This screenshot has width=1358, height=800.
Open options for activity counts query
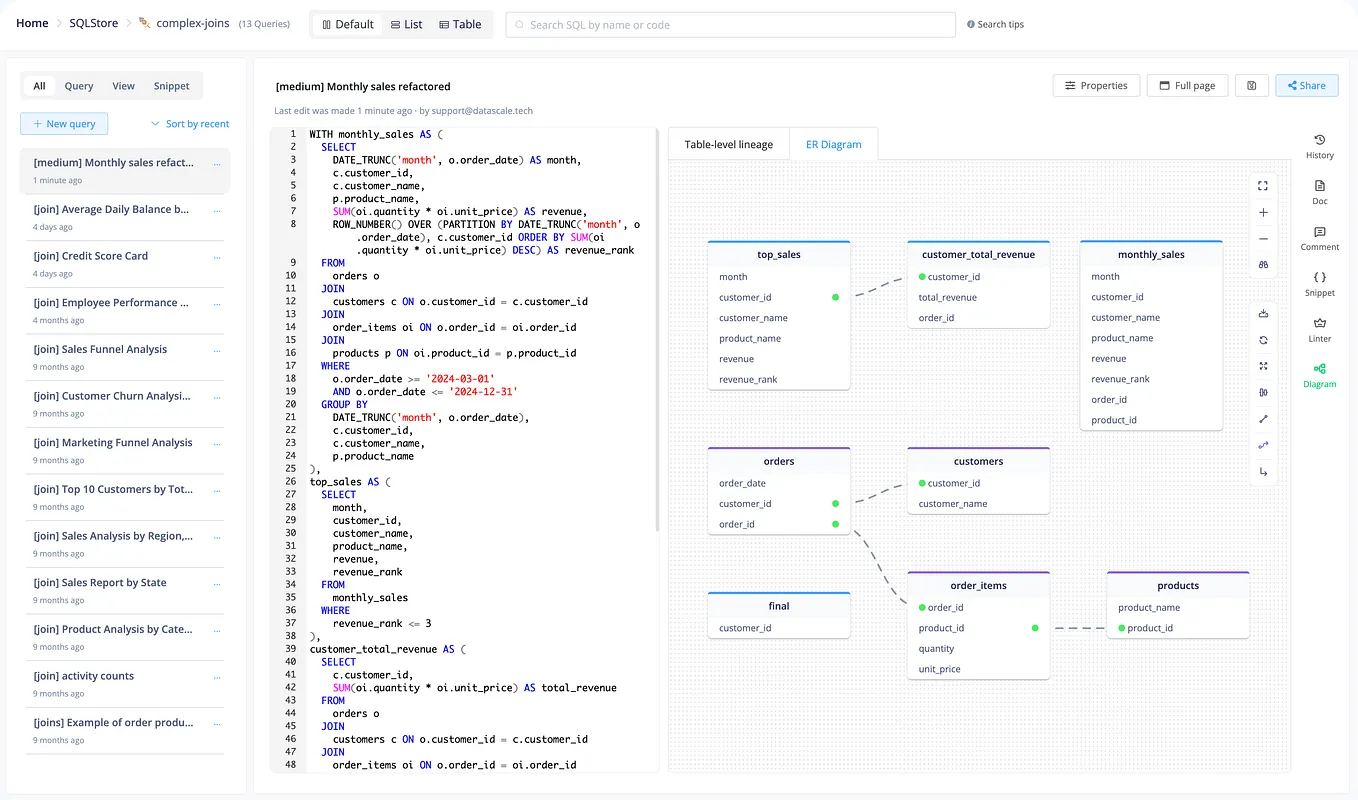(x=217, y=676)
